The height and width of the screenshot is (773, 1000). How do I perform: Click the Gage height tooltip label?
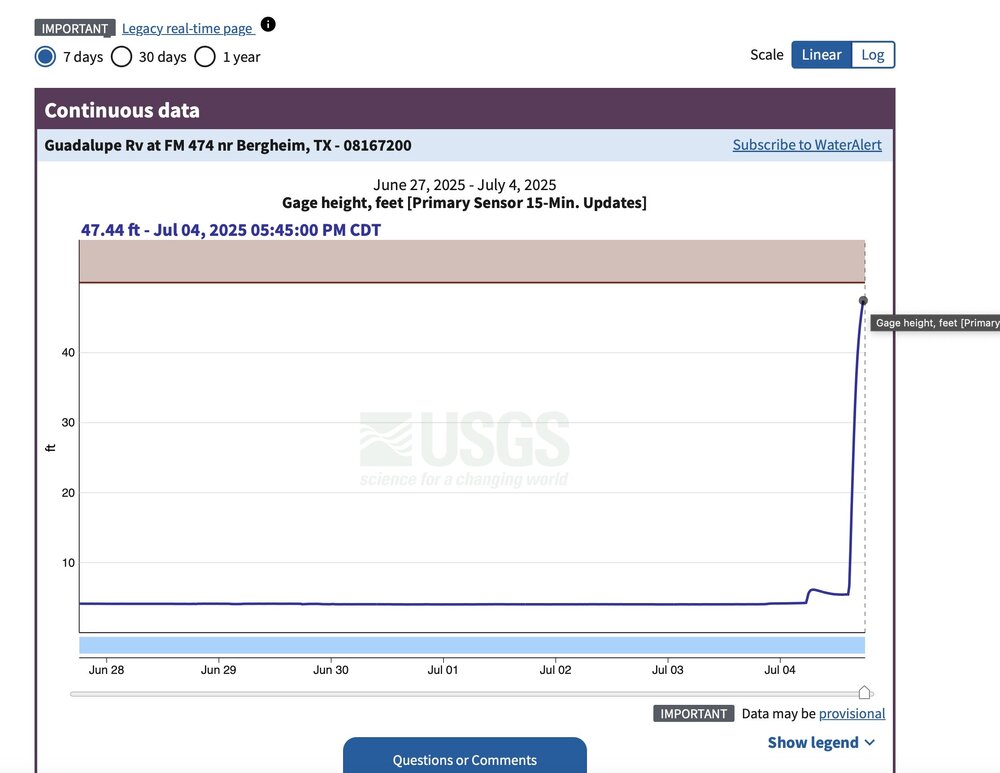936,323
